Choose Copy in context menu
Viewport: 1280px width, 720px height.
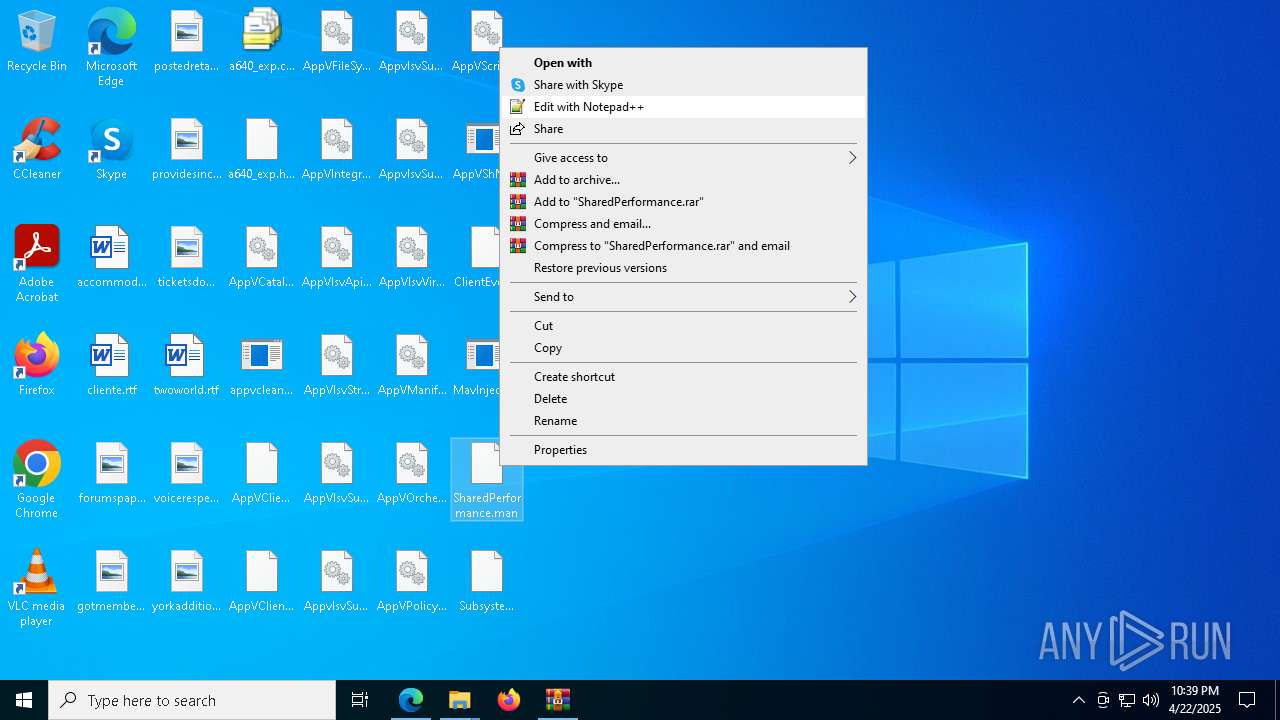(683, 348)
